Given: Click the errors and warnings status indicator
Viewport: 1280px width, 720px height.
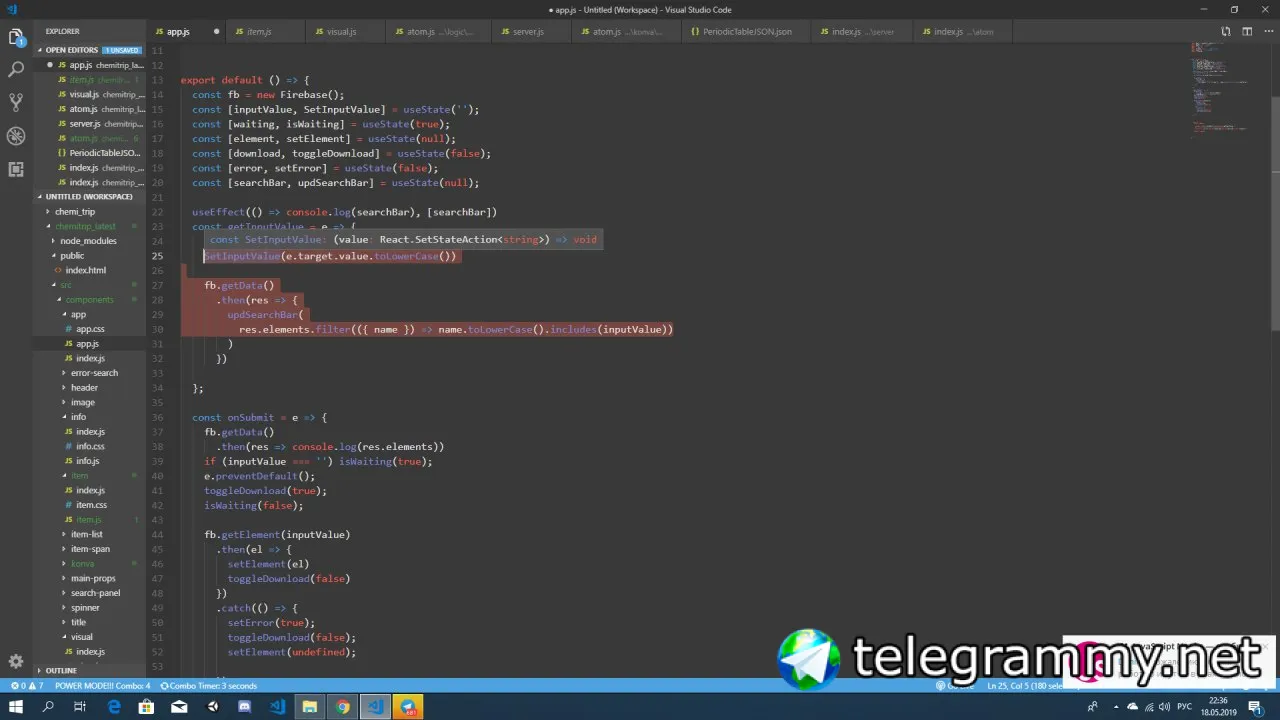Looking at the screenshot, I should (27, 686).
